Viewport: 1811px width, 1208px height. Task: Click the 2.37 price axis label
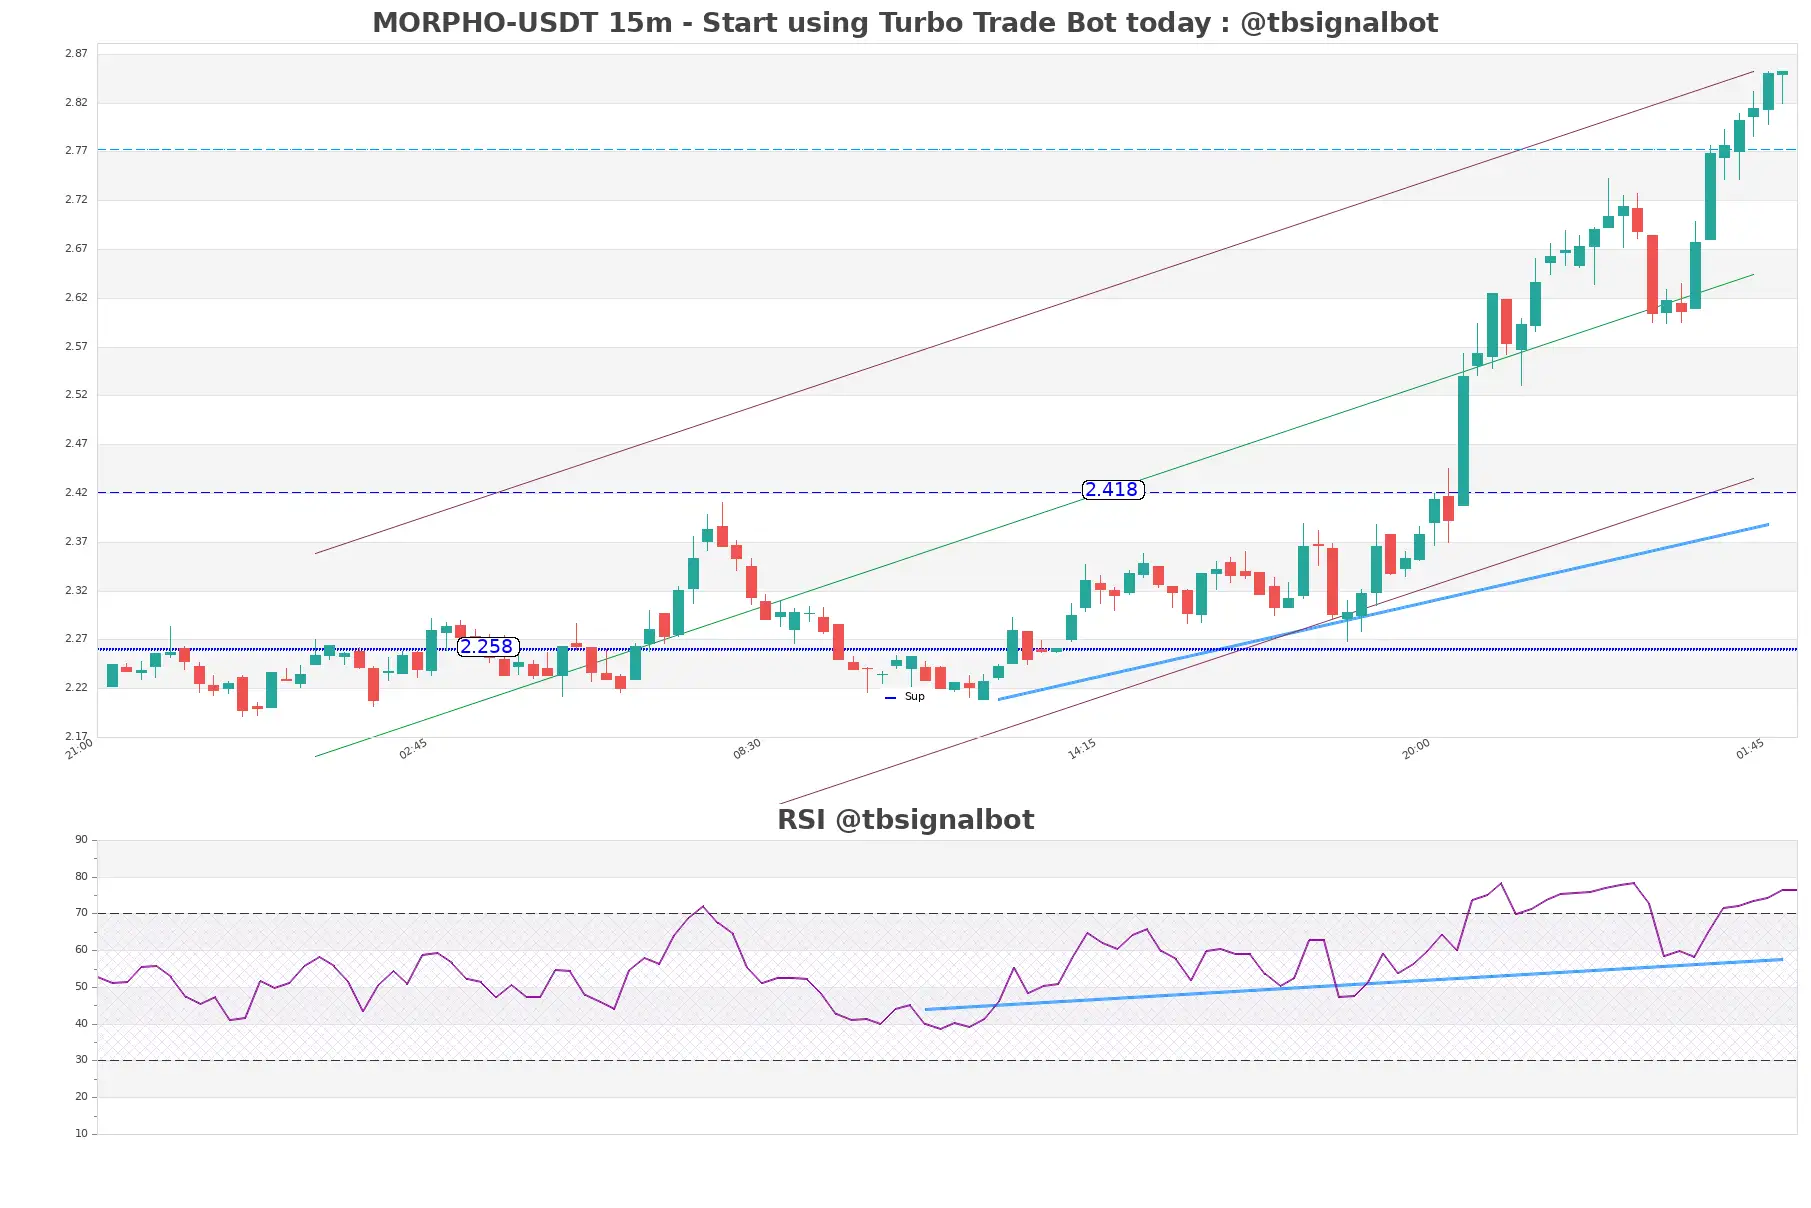[76, 541]
